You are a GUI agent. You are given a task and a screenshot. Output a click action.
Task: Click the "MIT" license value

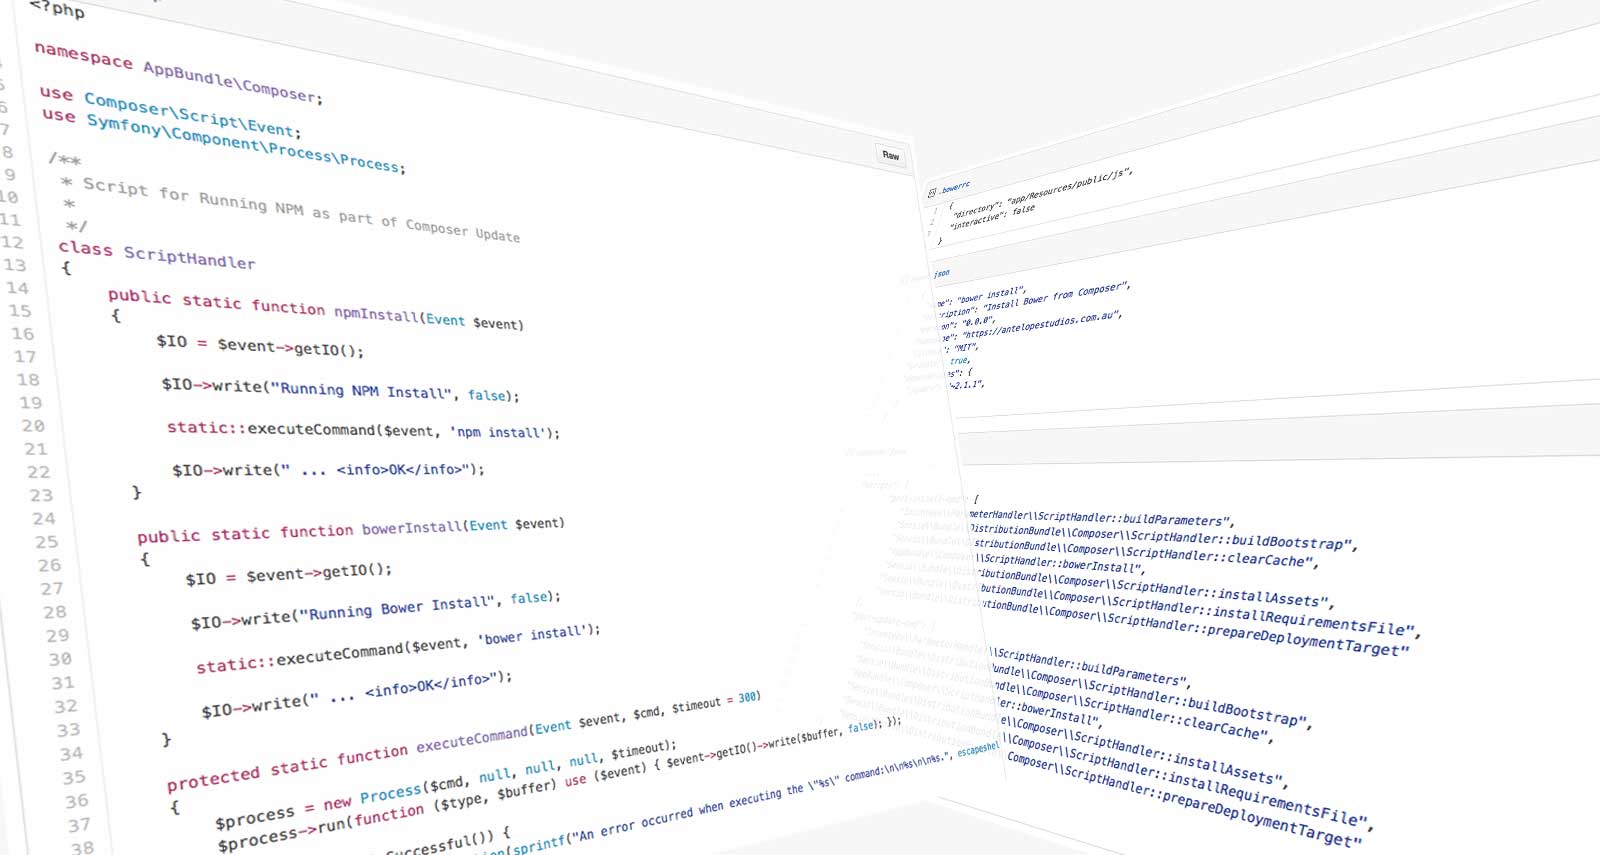965,348
